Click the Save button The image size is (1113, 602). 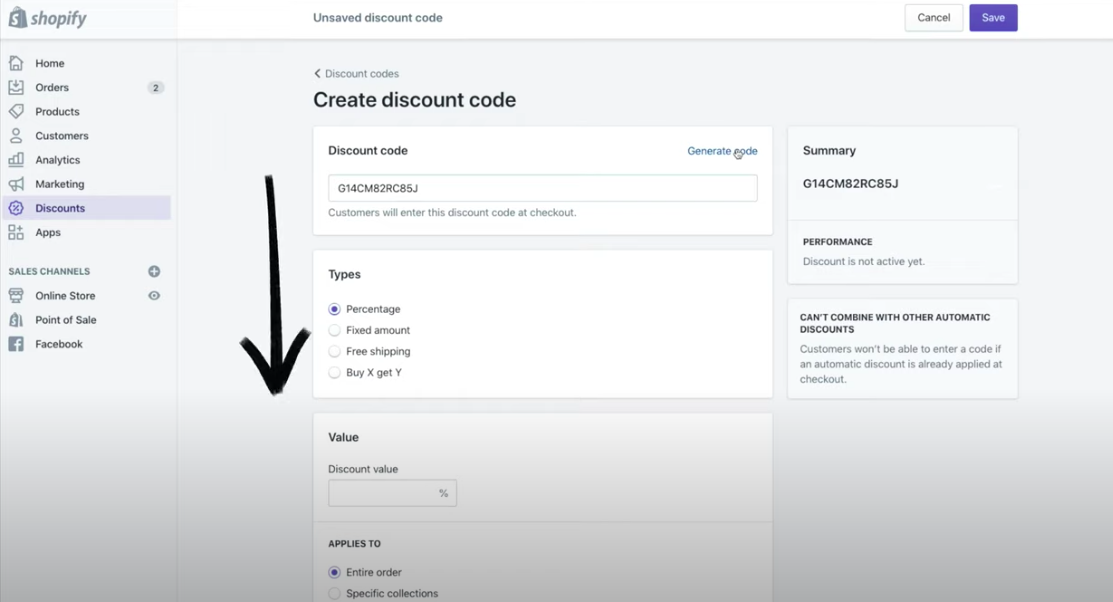coord(993,18)
